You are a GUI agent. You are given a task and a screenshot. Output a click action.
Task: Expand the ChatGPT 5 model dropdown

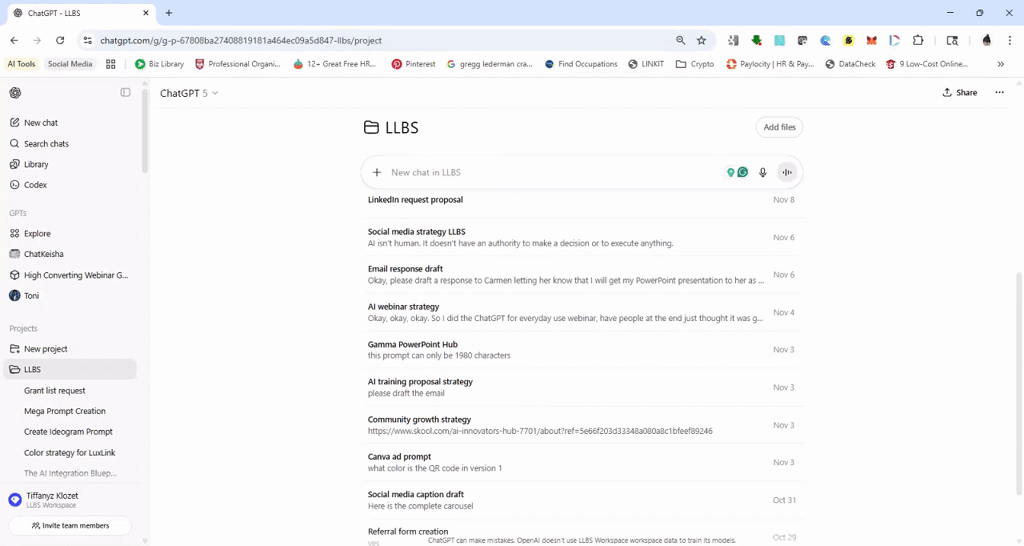pyautogui.click(x=189, y=93)
